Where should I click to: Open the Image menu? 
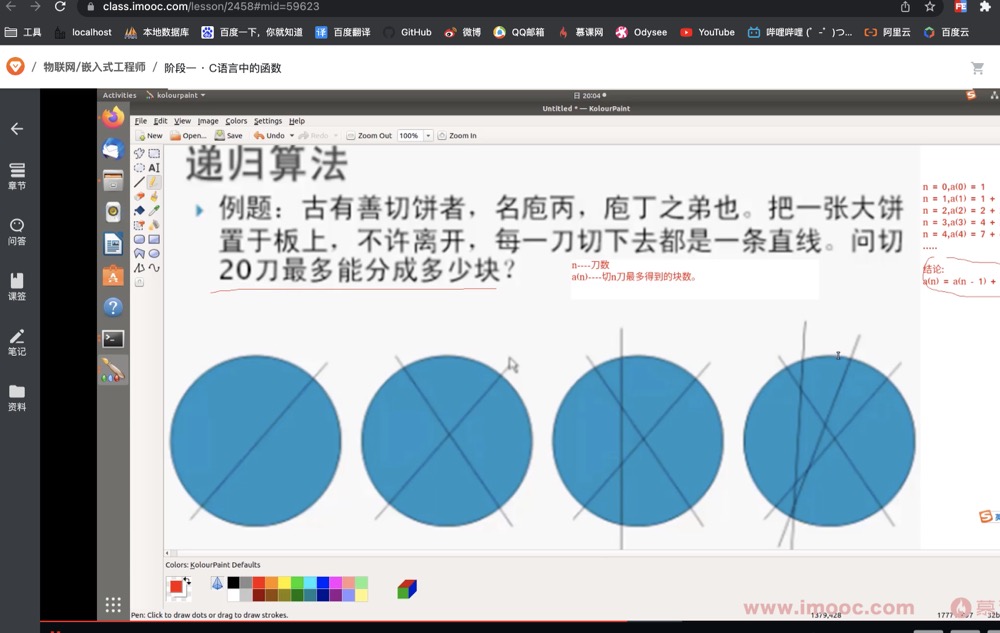tap(210, 120)
